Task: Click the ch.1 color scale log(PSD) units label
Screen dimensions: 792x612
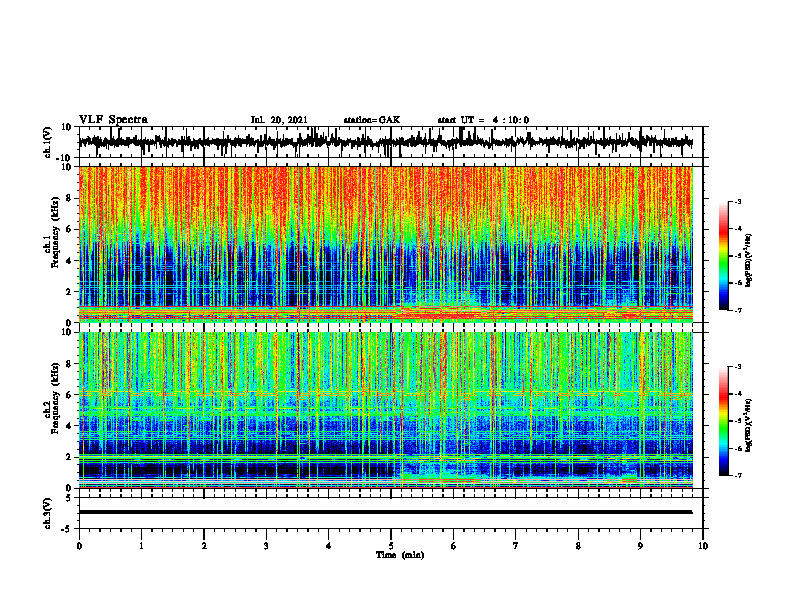Action: (749, 260)
